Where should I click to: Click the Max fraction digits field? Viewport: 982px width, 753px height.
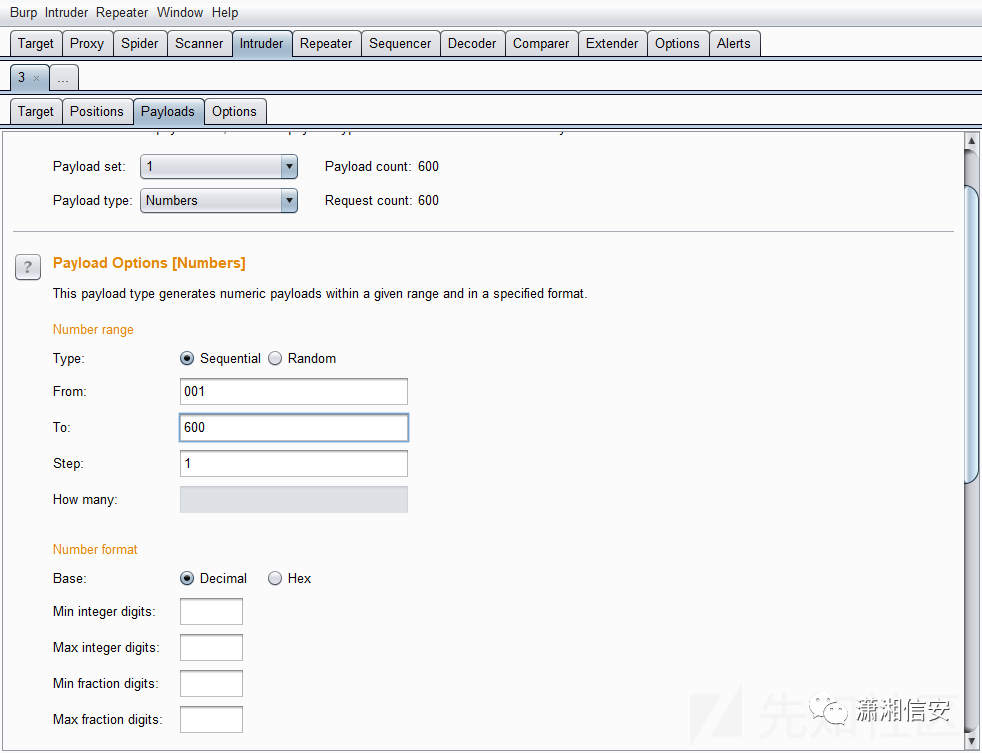pyautogui.click(x=212, y=719)
